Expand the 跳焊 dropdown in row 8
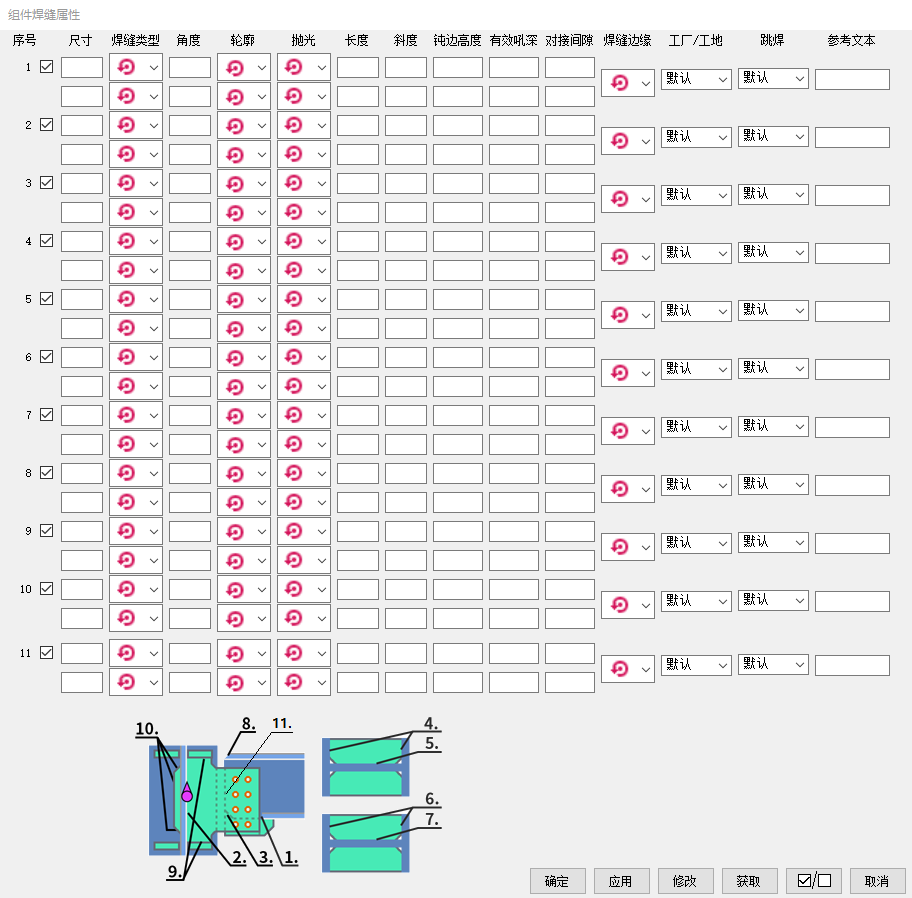The image size is (912, 898). (x=773, y=484)
